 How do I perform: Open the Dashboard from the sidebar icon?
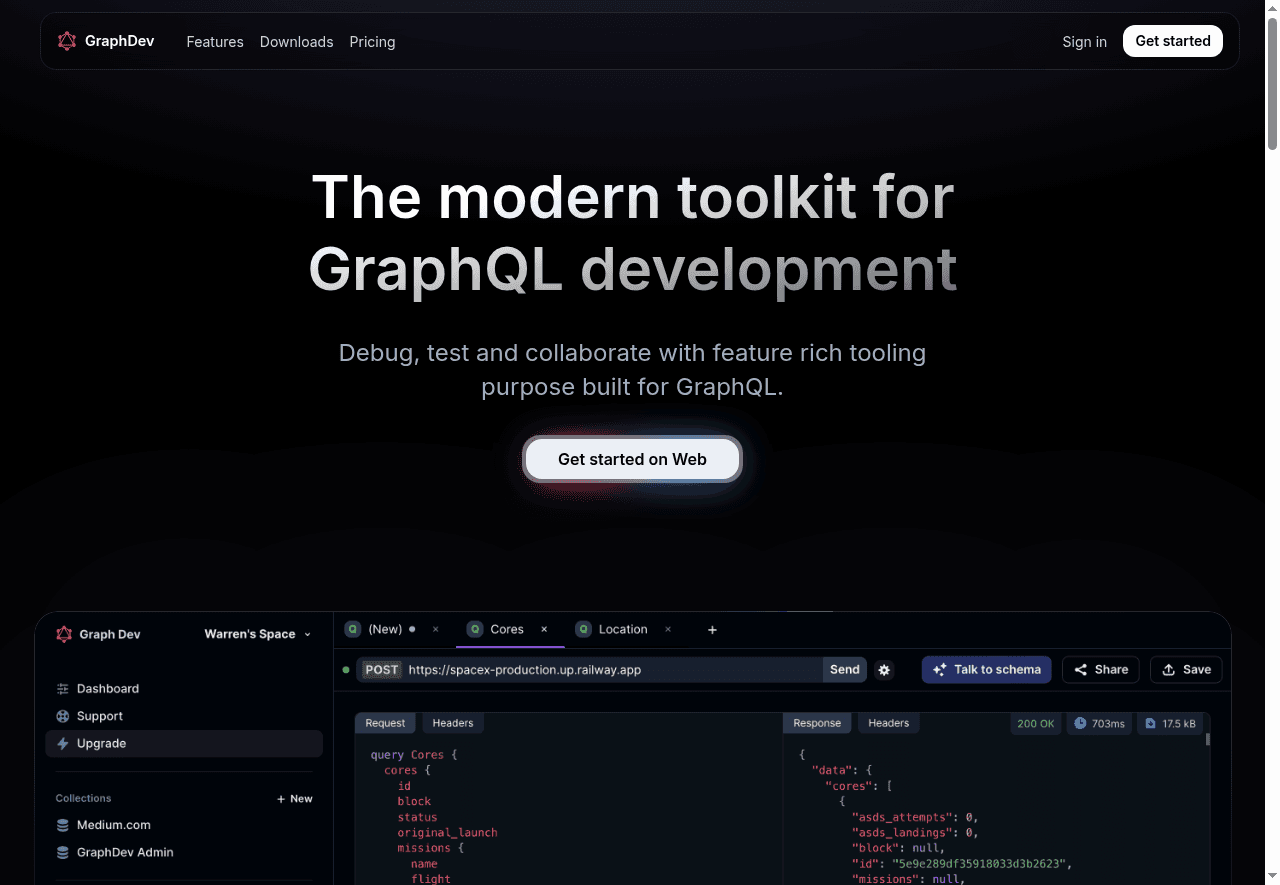[62, 688]
